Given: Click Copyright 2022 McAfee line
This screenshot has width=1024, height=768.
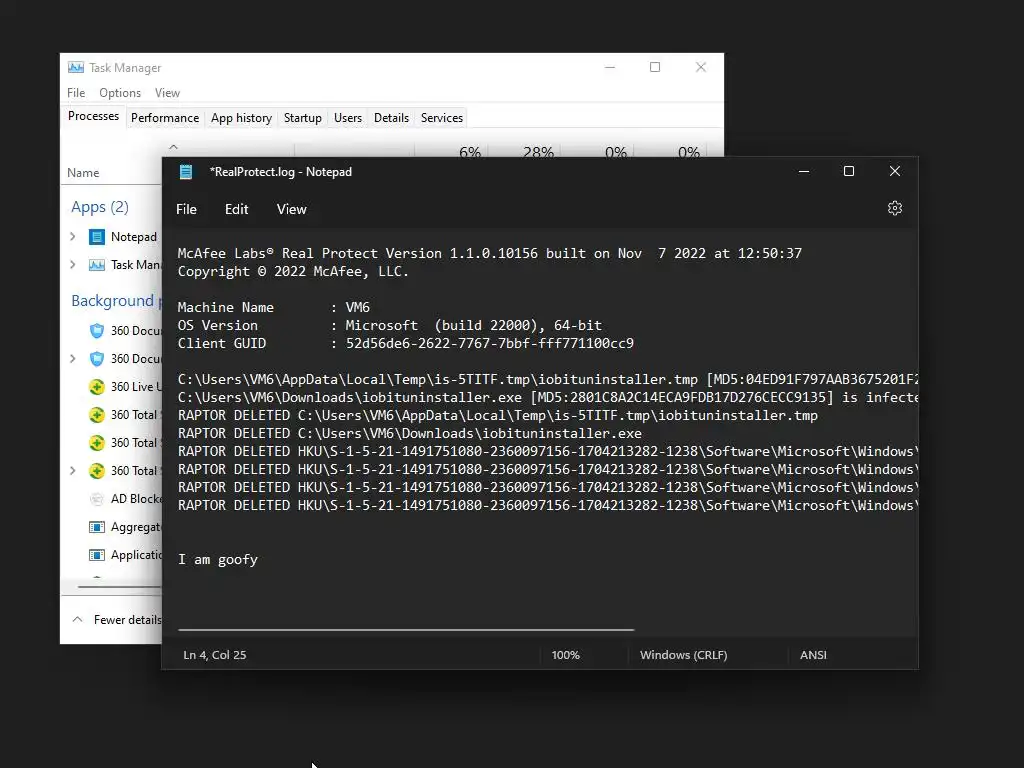Looking at the screenshot, I should (x=293, y=272).
